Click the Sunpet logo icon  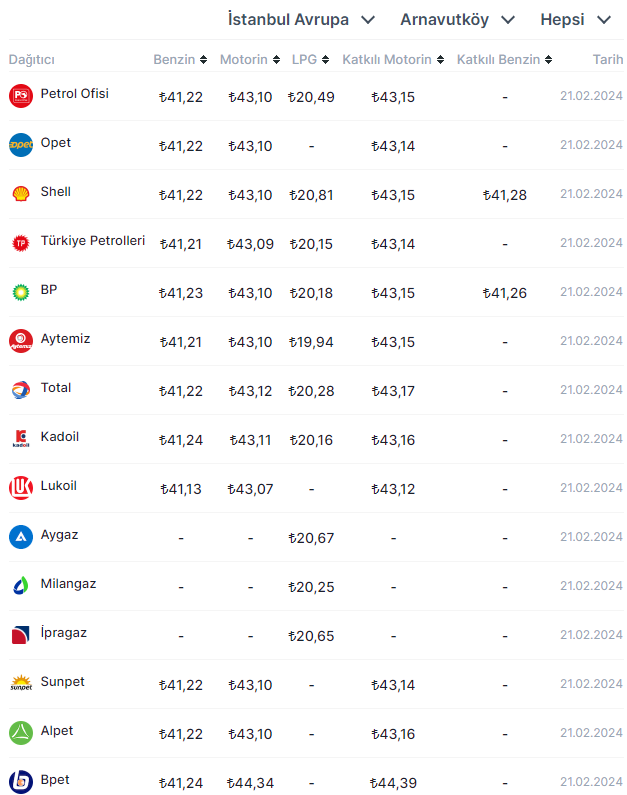pyautogui.click(x=21, y=684)
